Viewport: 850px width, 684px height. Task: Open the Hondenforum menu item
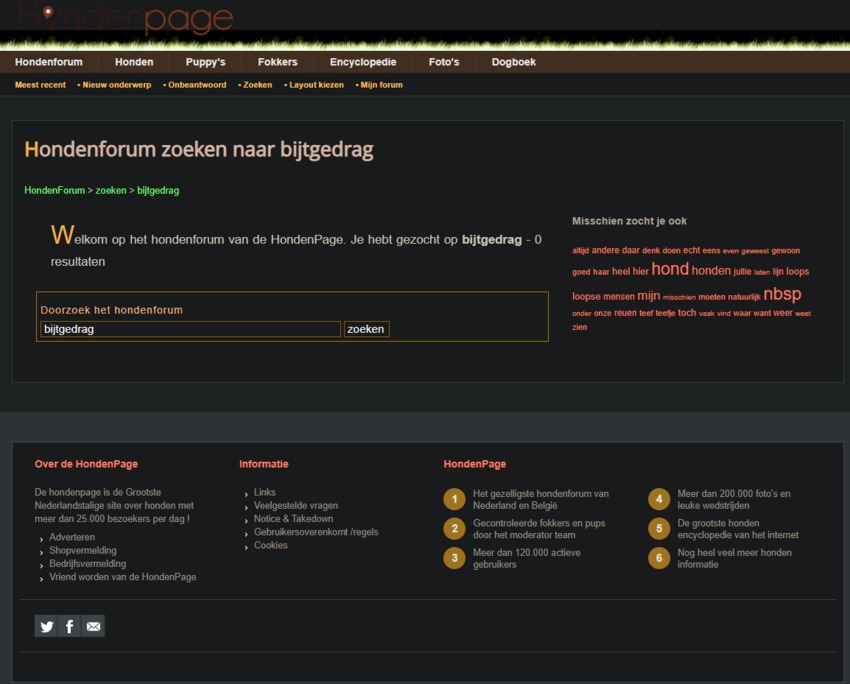(49, 62)
